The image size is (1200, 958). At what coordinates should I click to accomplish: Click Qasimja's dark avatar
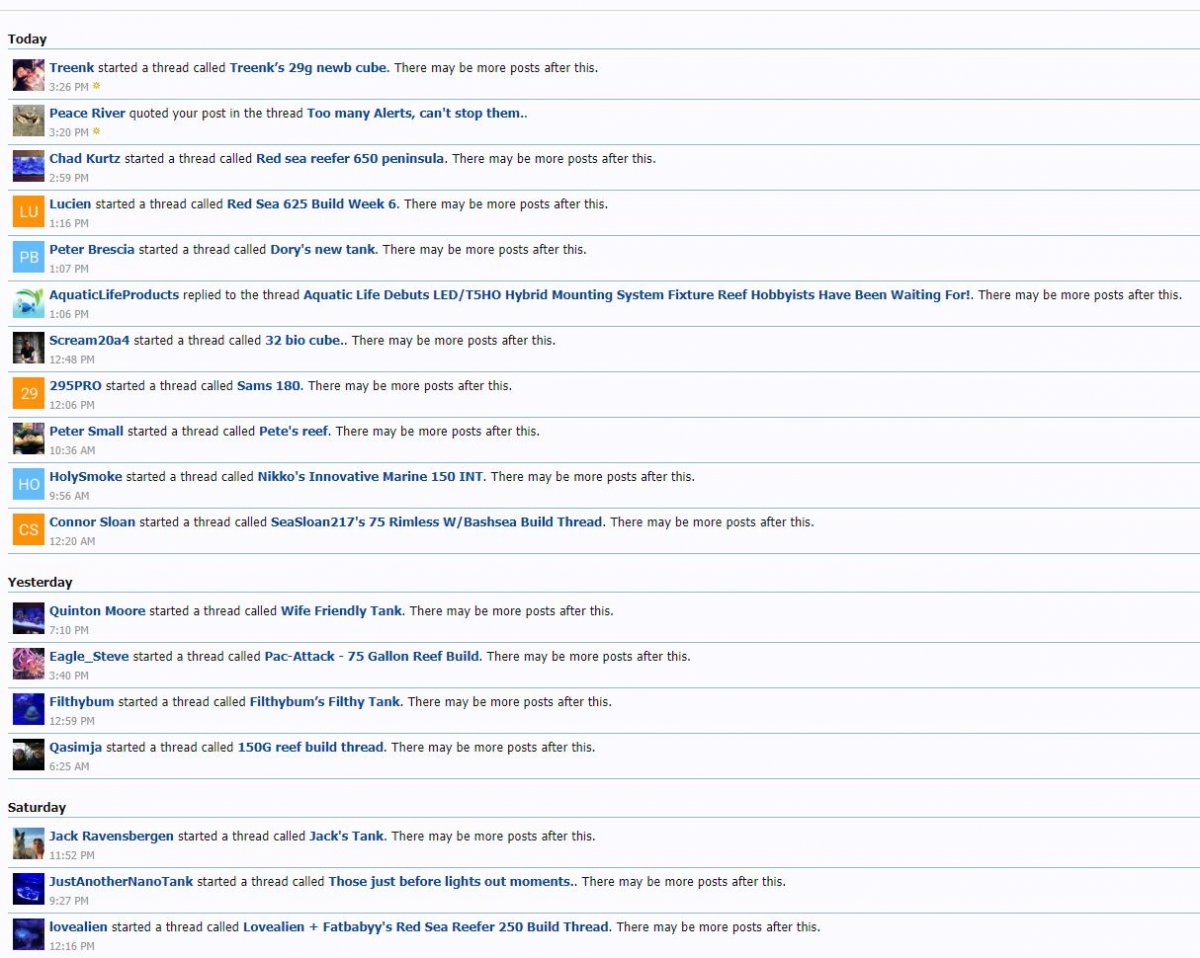pos(29,755)
